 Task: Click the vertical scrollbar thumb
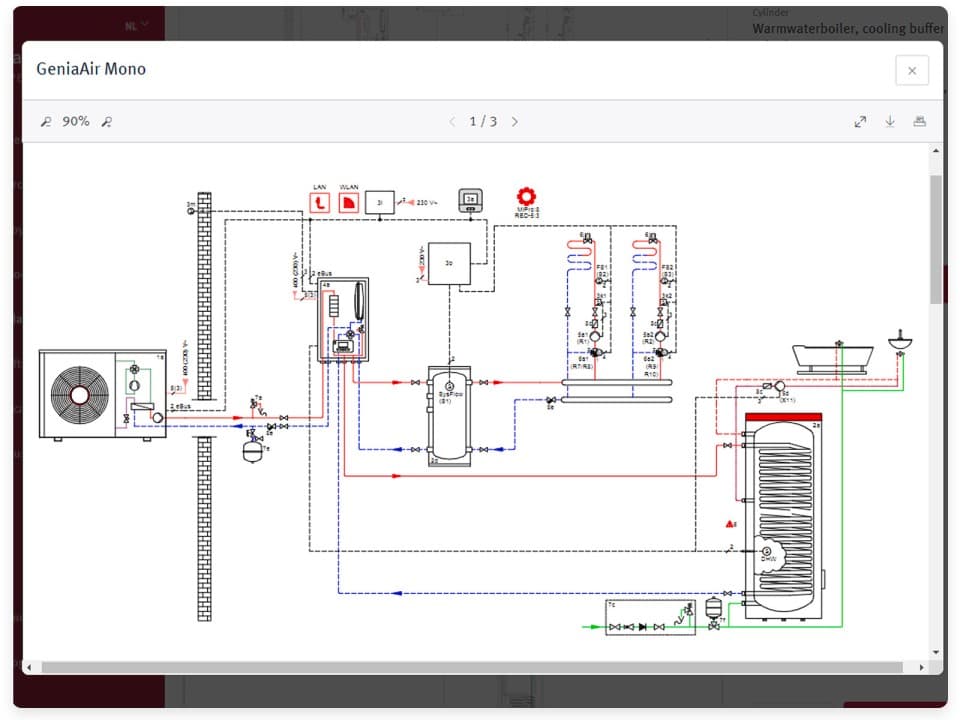[x=935, y=240]
